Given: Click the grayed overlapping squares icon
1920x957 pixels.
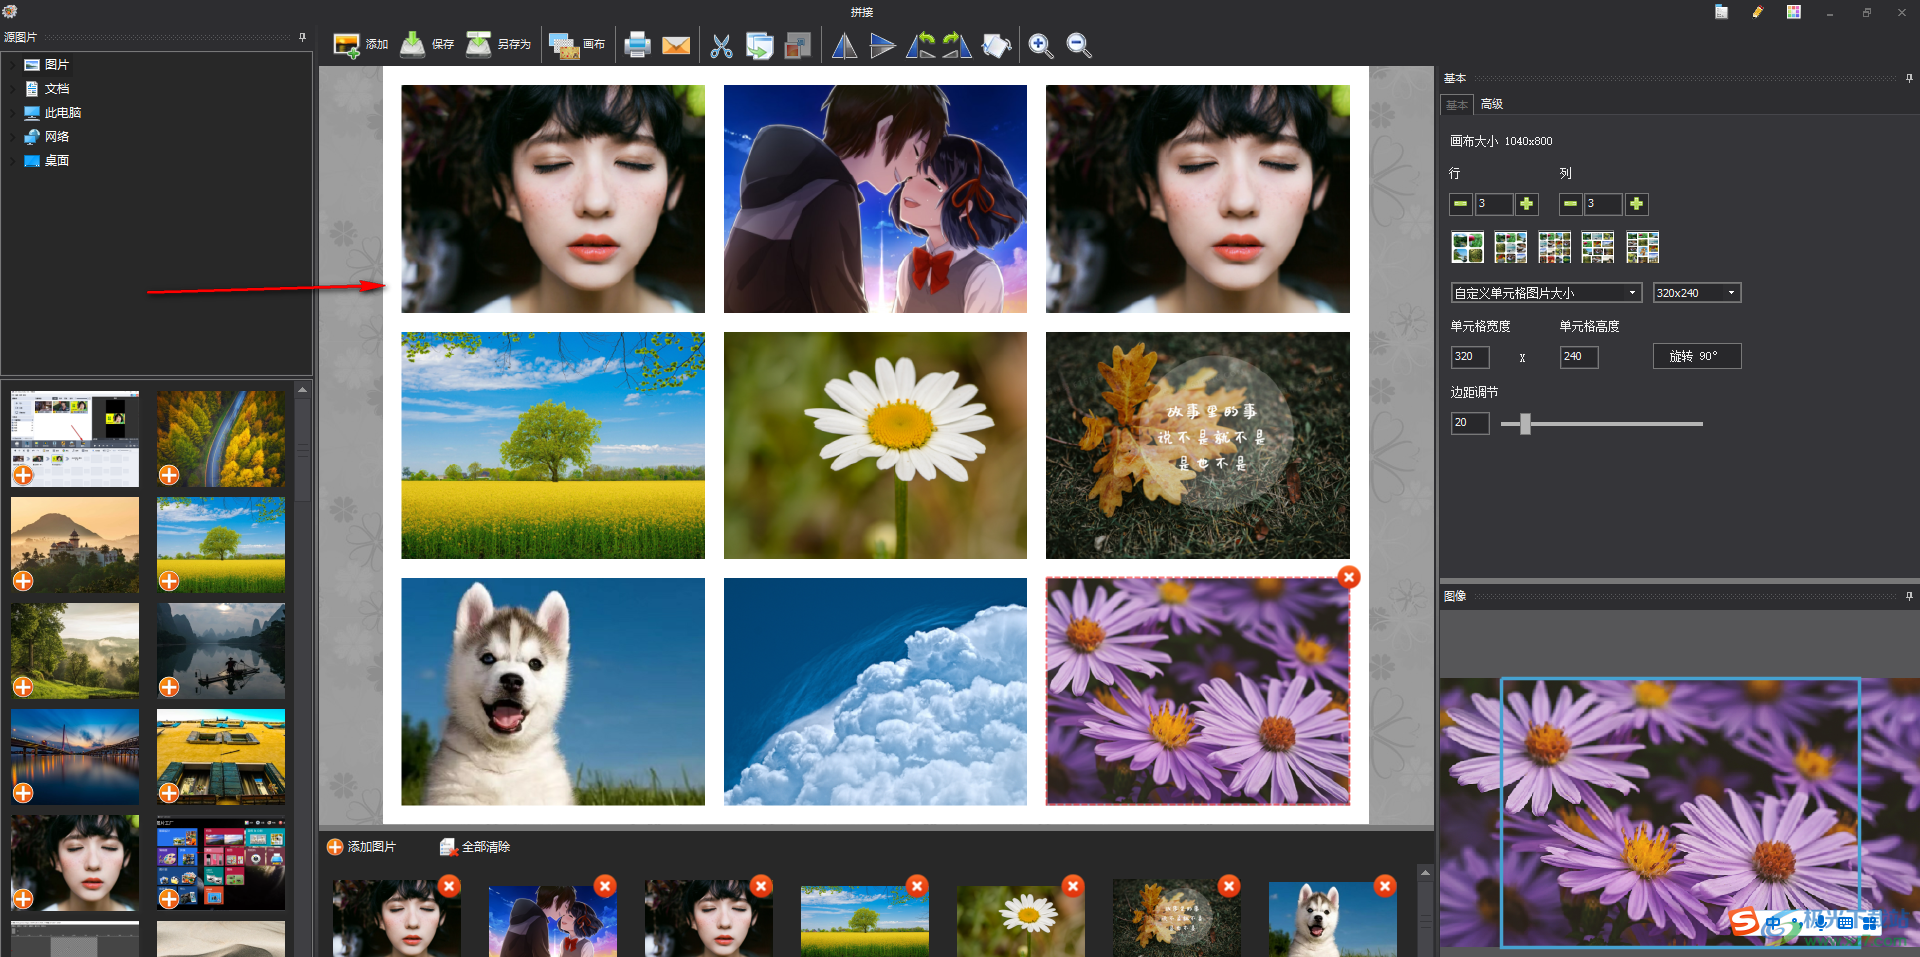Looking at the screenshot, I should pos(797,45).
